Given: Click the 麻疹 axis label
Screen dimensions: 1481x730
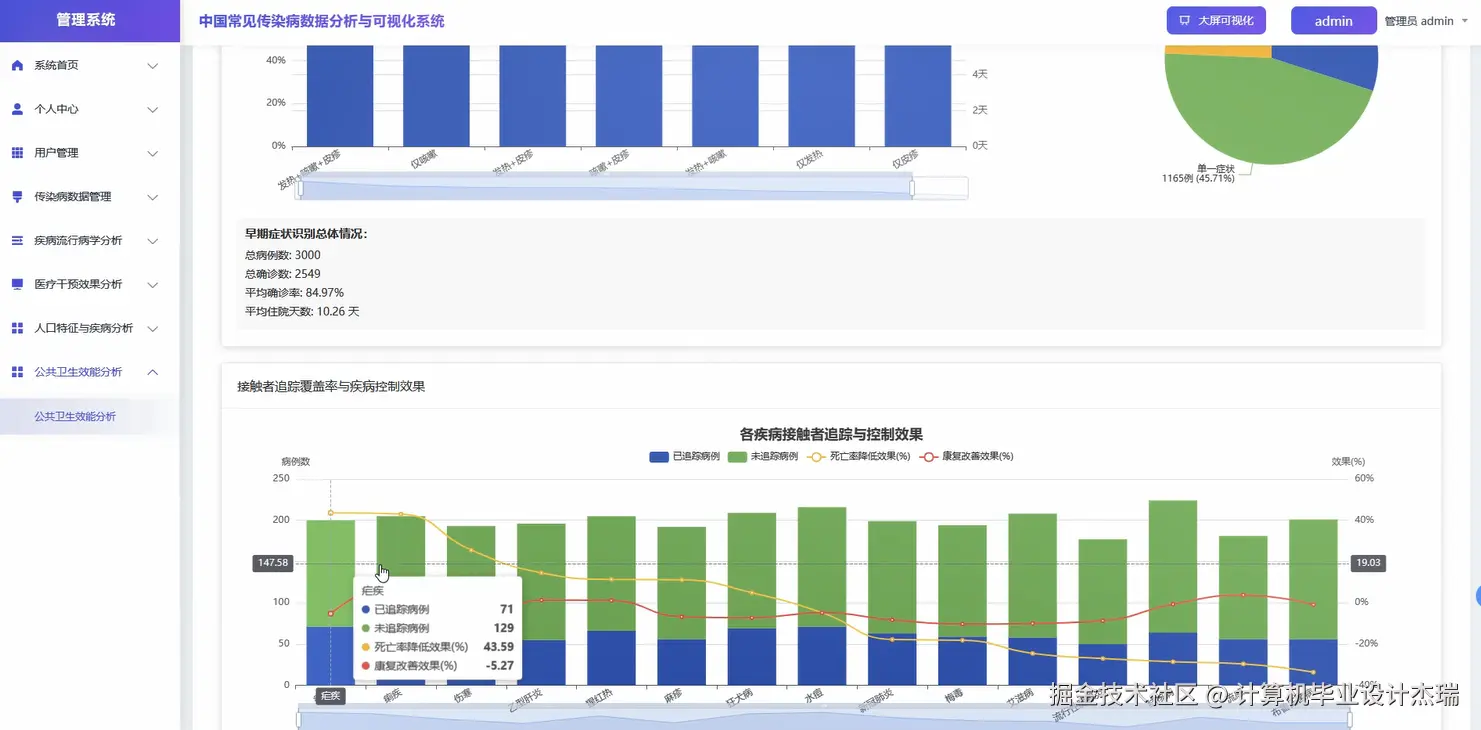Looking at the screenshot, I should [x=673, y=694].
